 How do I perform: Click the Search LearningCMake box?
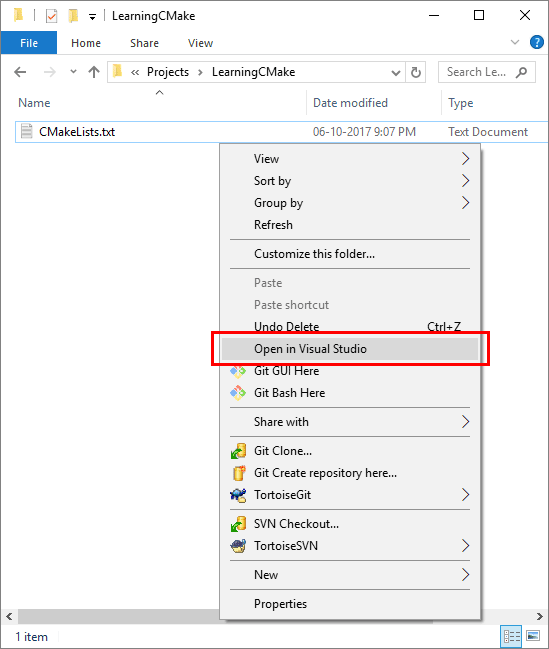[x=486, y=72]
